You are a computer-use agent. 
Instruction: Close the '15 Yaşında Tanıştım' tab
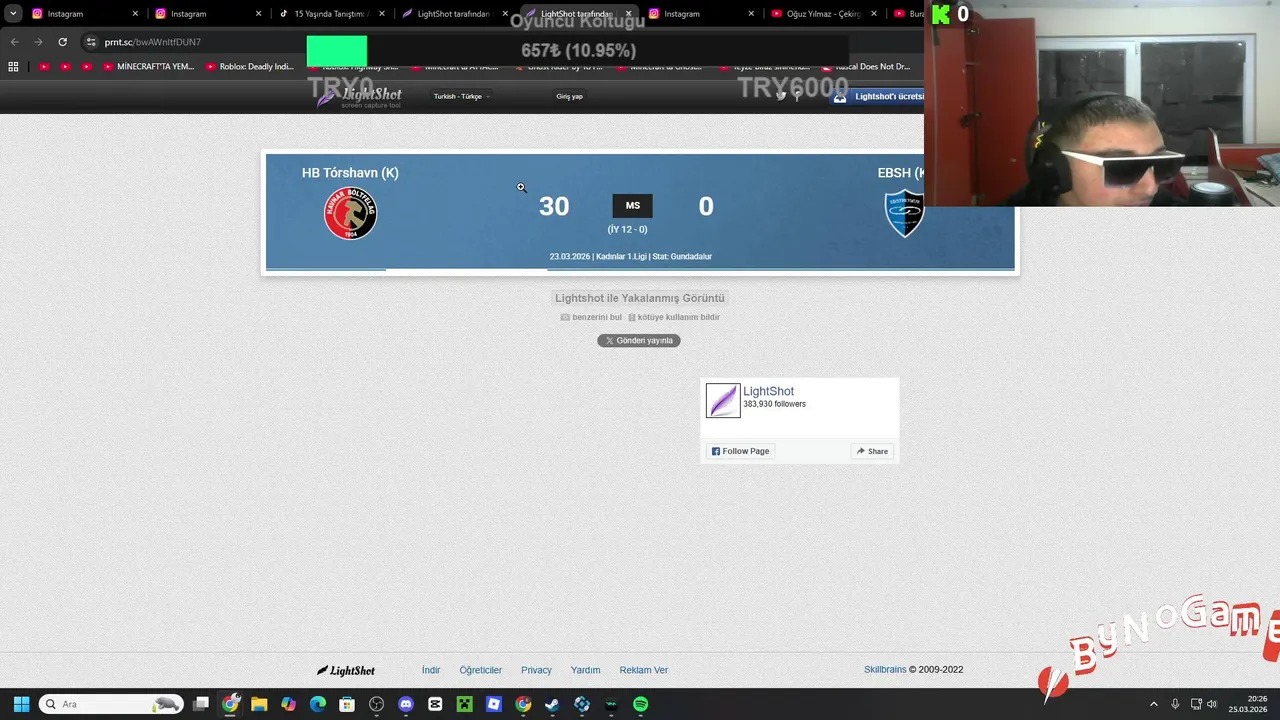(382, 14)
